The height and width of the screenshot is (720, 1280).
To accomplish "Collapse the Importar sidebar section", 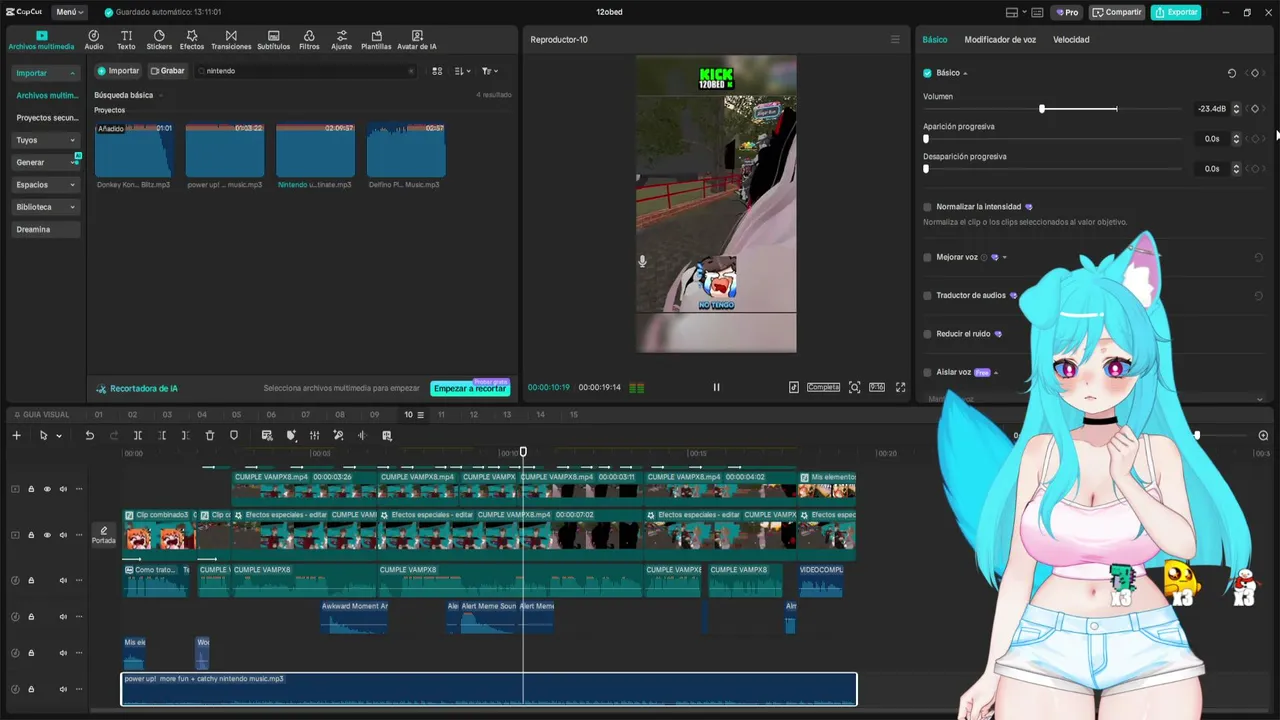I will coord(72,73).
